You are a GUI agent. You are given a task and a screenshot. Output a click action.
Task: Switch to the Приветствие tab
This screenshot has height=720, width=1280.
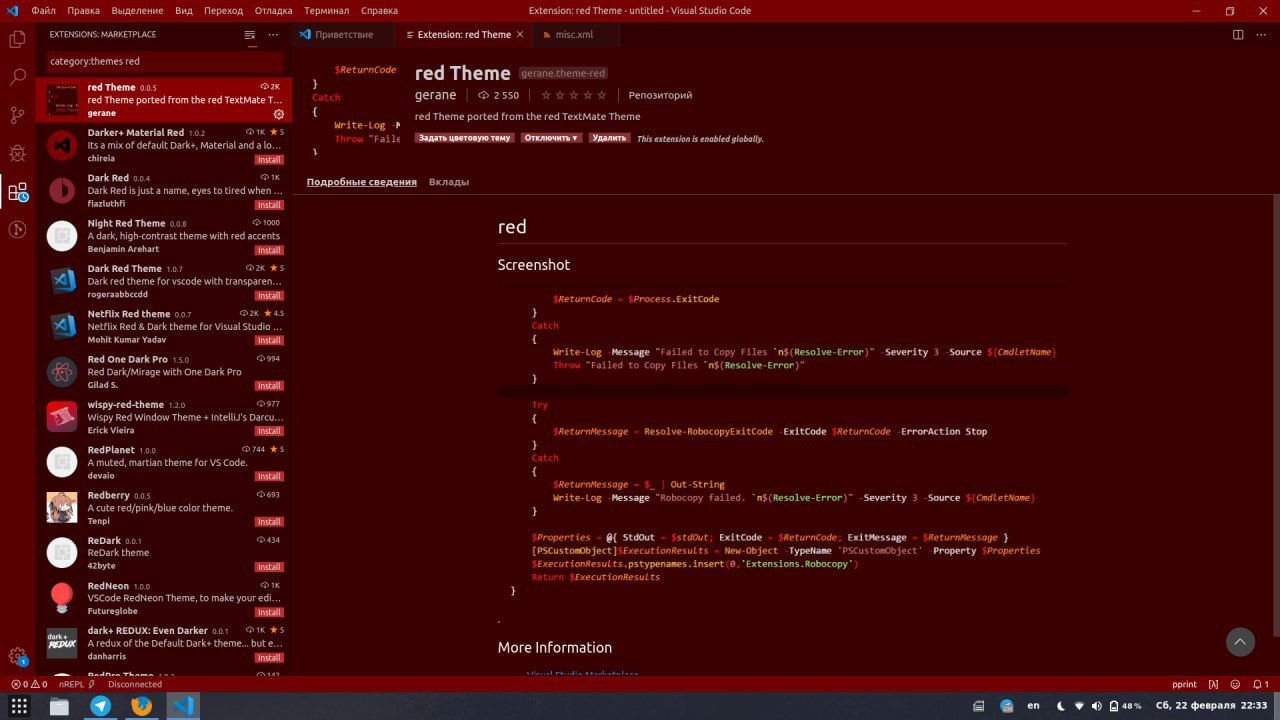(344, 35)
